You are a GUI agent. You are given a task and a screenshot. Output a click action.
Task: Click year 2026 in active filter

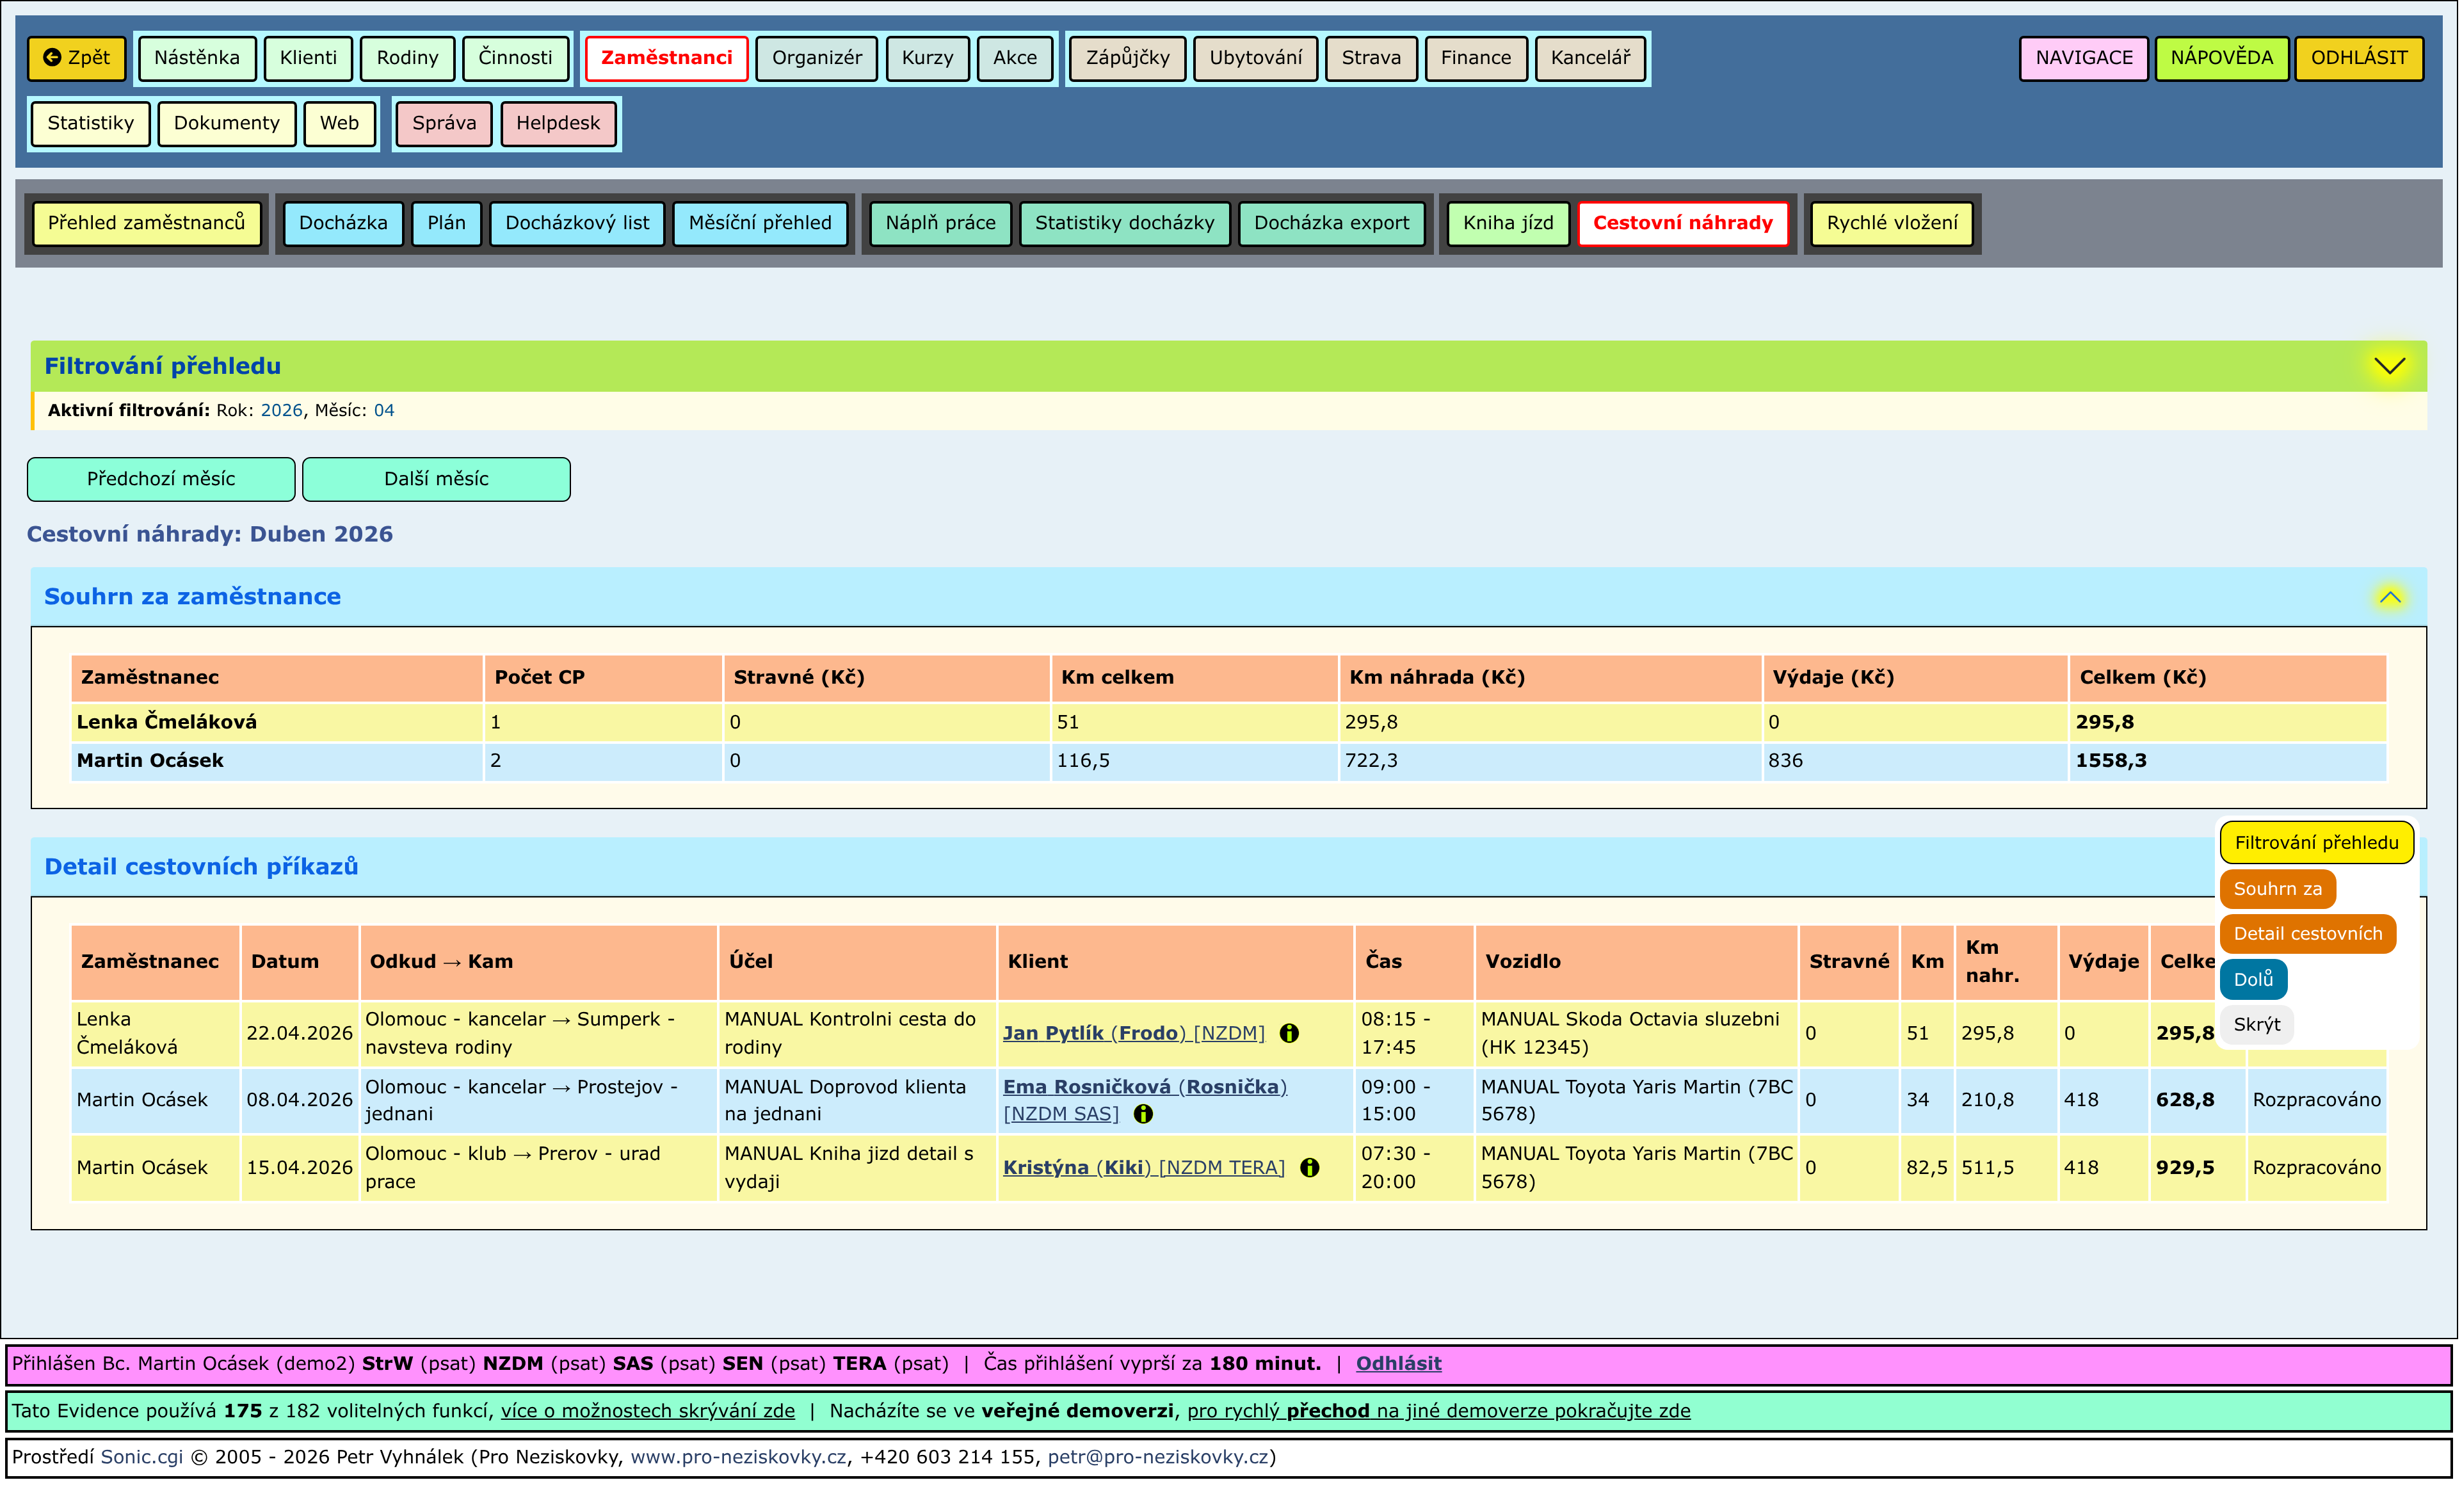[x=281, y=410]
